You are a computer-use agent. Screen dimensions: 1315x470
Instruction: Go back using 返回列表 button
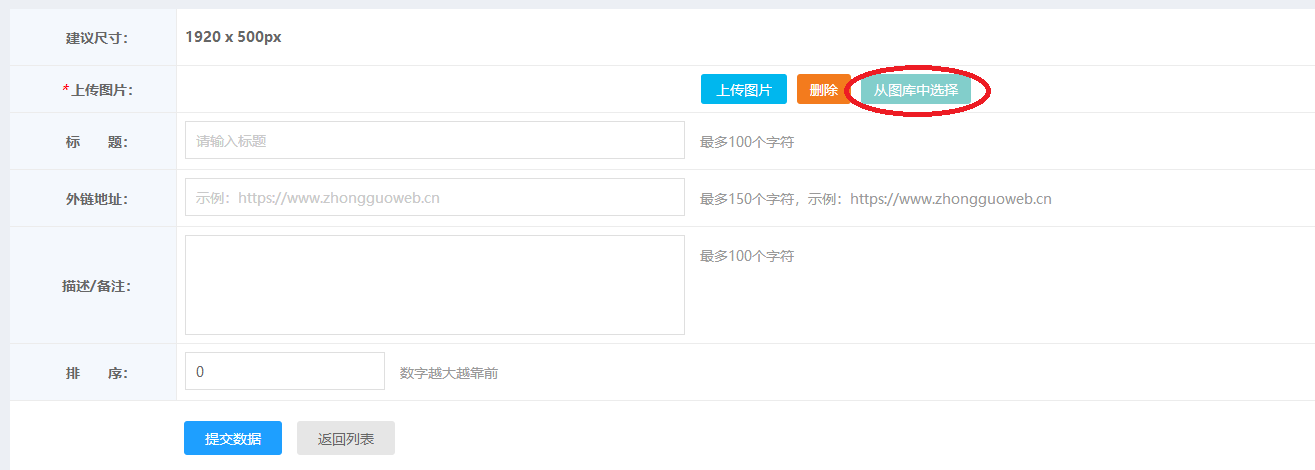coord(346,438)
